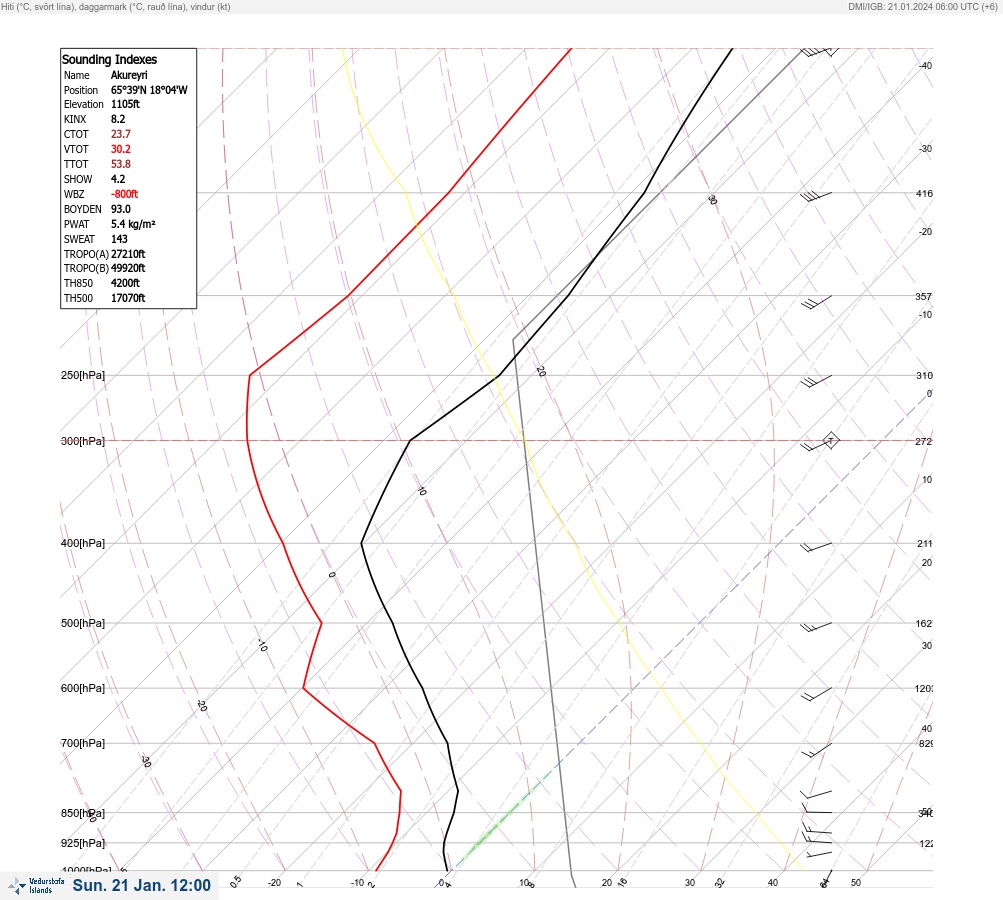Image resolution: width=1003 pixels, height=900 pixels.
Task: Click the 300[hPa] pressure label
Action: (x=83, y=441)
